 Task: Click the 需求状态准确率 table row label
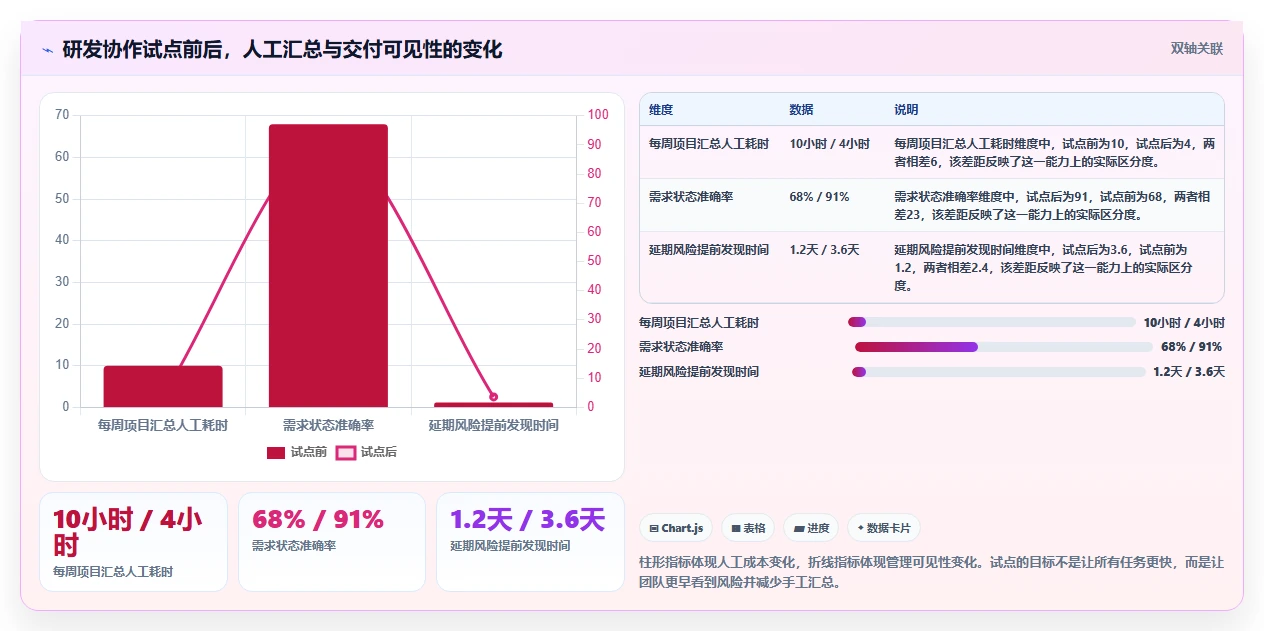[x=691, y=197]
